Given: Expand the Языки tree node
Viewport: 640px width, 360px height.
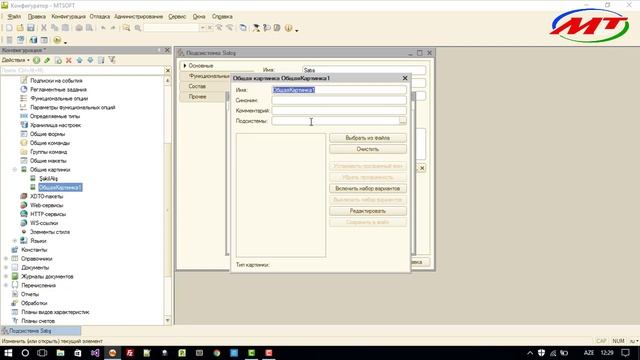Looking at the screenshot, I should (15, 241).
